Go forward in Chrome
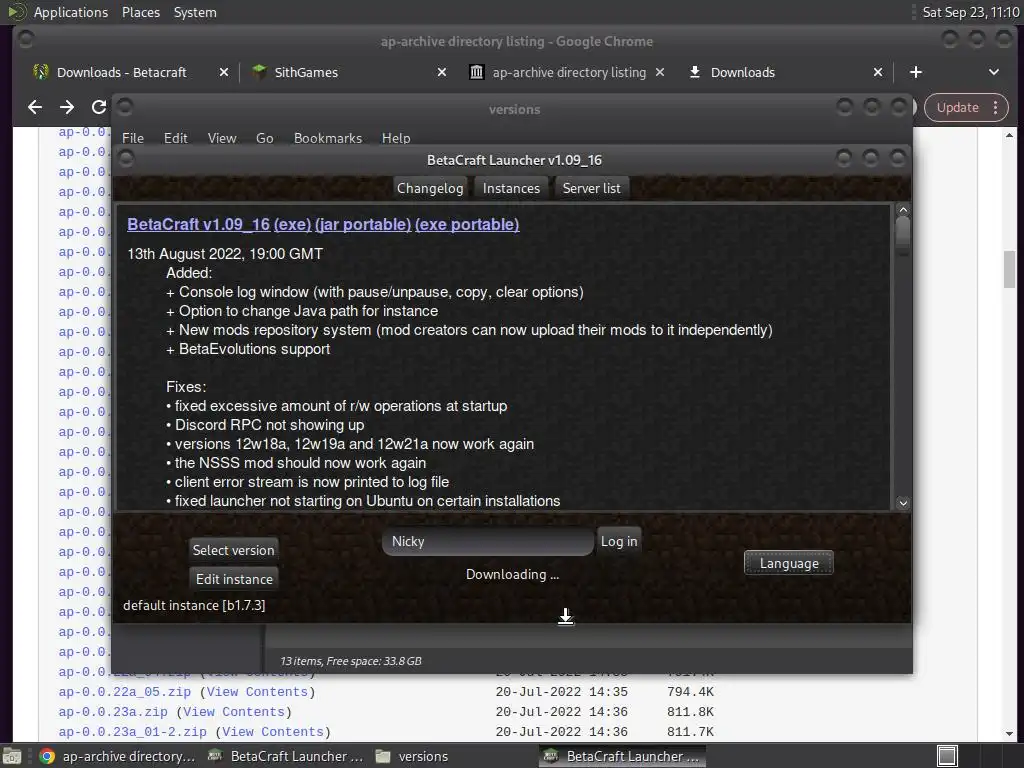This screenshot has width=1024, height=768. (67, 107)
